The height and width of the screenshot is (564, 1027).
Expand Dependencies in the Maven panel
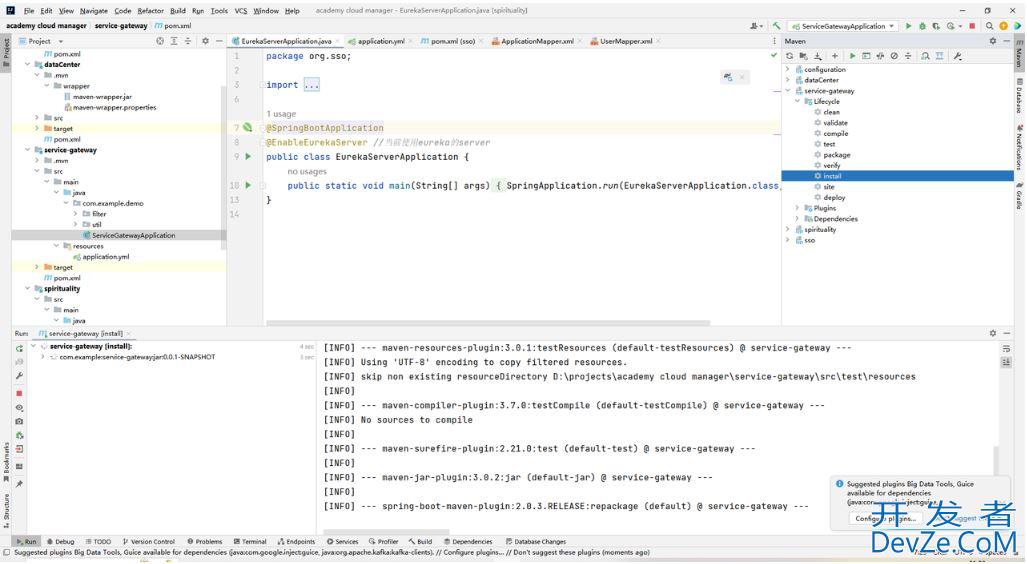tap(797, 219)
